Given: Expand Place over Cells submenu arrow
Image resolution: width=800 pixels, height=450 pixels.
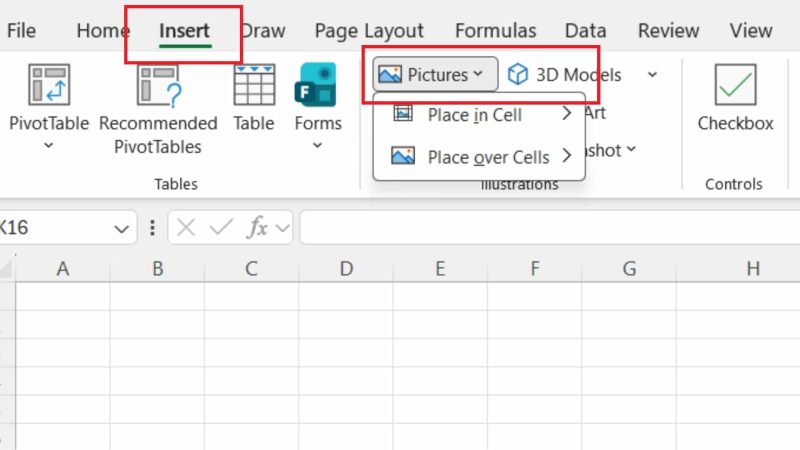Looking at the screenshot, I should click(566, 156).
